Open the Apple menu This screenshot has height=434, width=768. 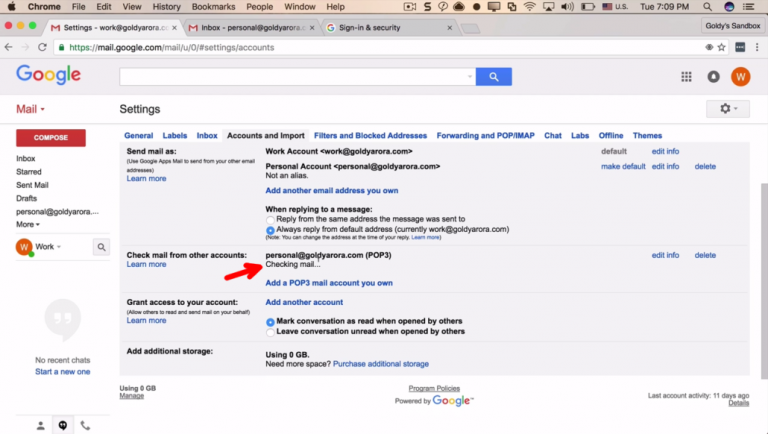(11, 6)
